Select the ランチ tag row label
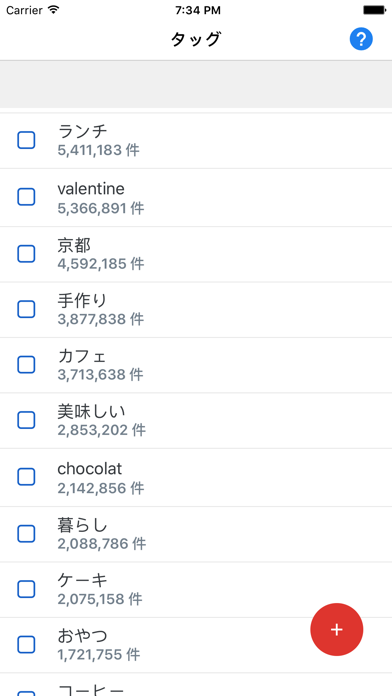This screenshot has width=392, height=696. (x=83, y=131)
